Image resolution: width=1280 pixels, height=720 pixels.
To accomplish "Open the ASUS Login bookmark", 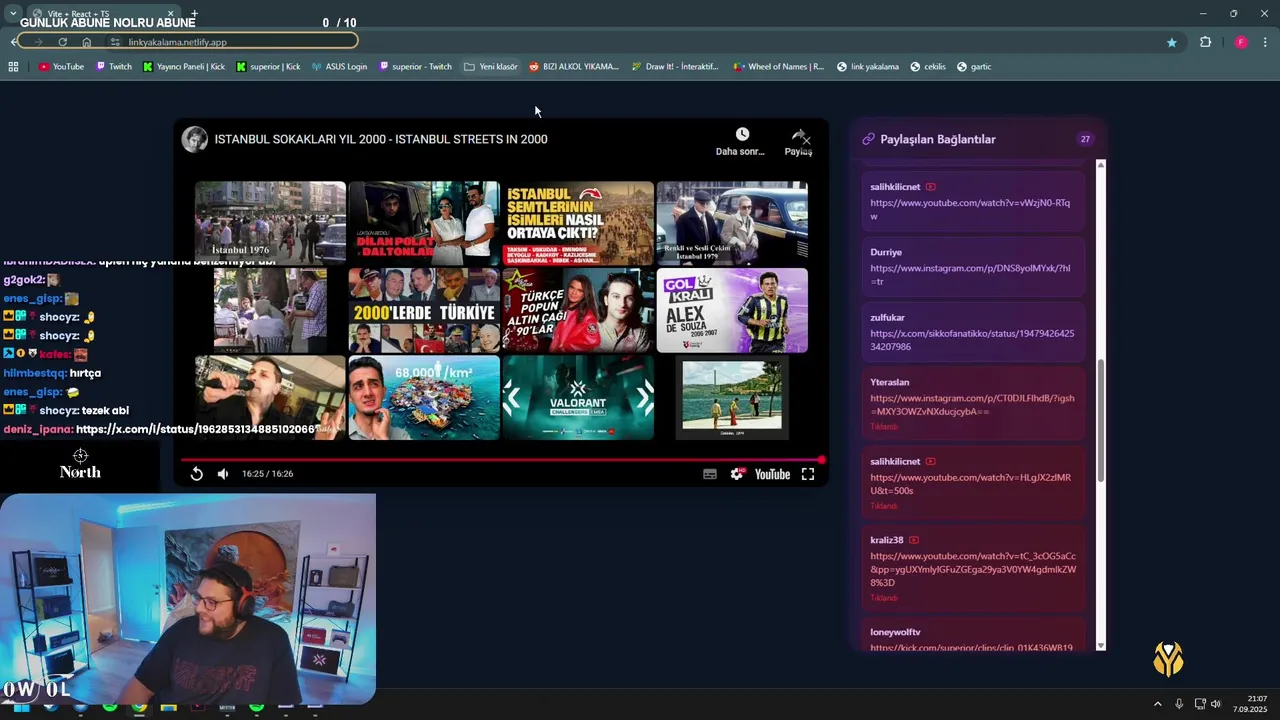I will (x=339, y=67).
